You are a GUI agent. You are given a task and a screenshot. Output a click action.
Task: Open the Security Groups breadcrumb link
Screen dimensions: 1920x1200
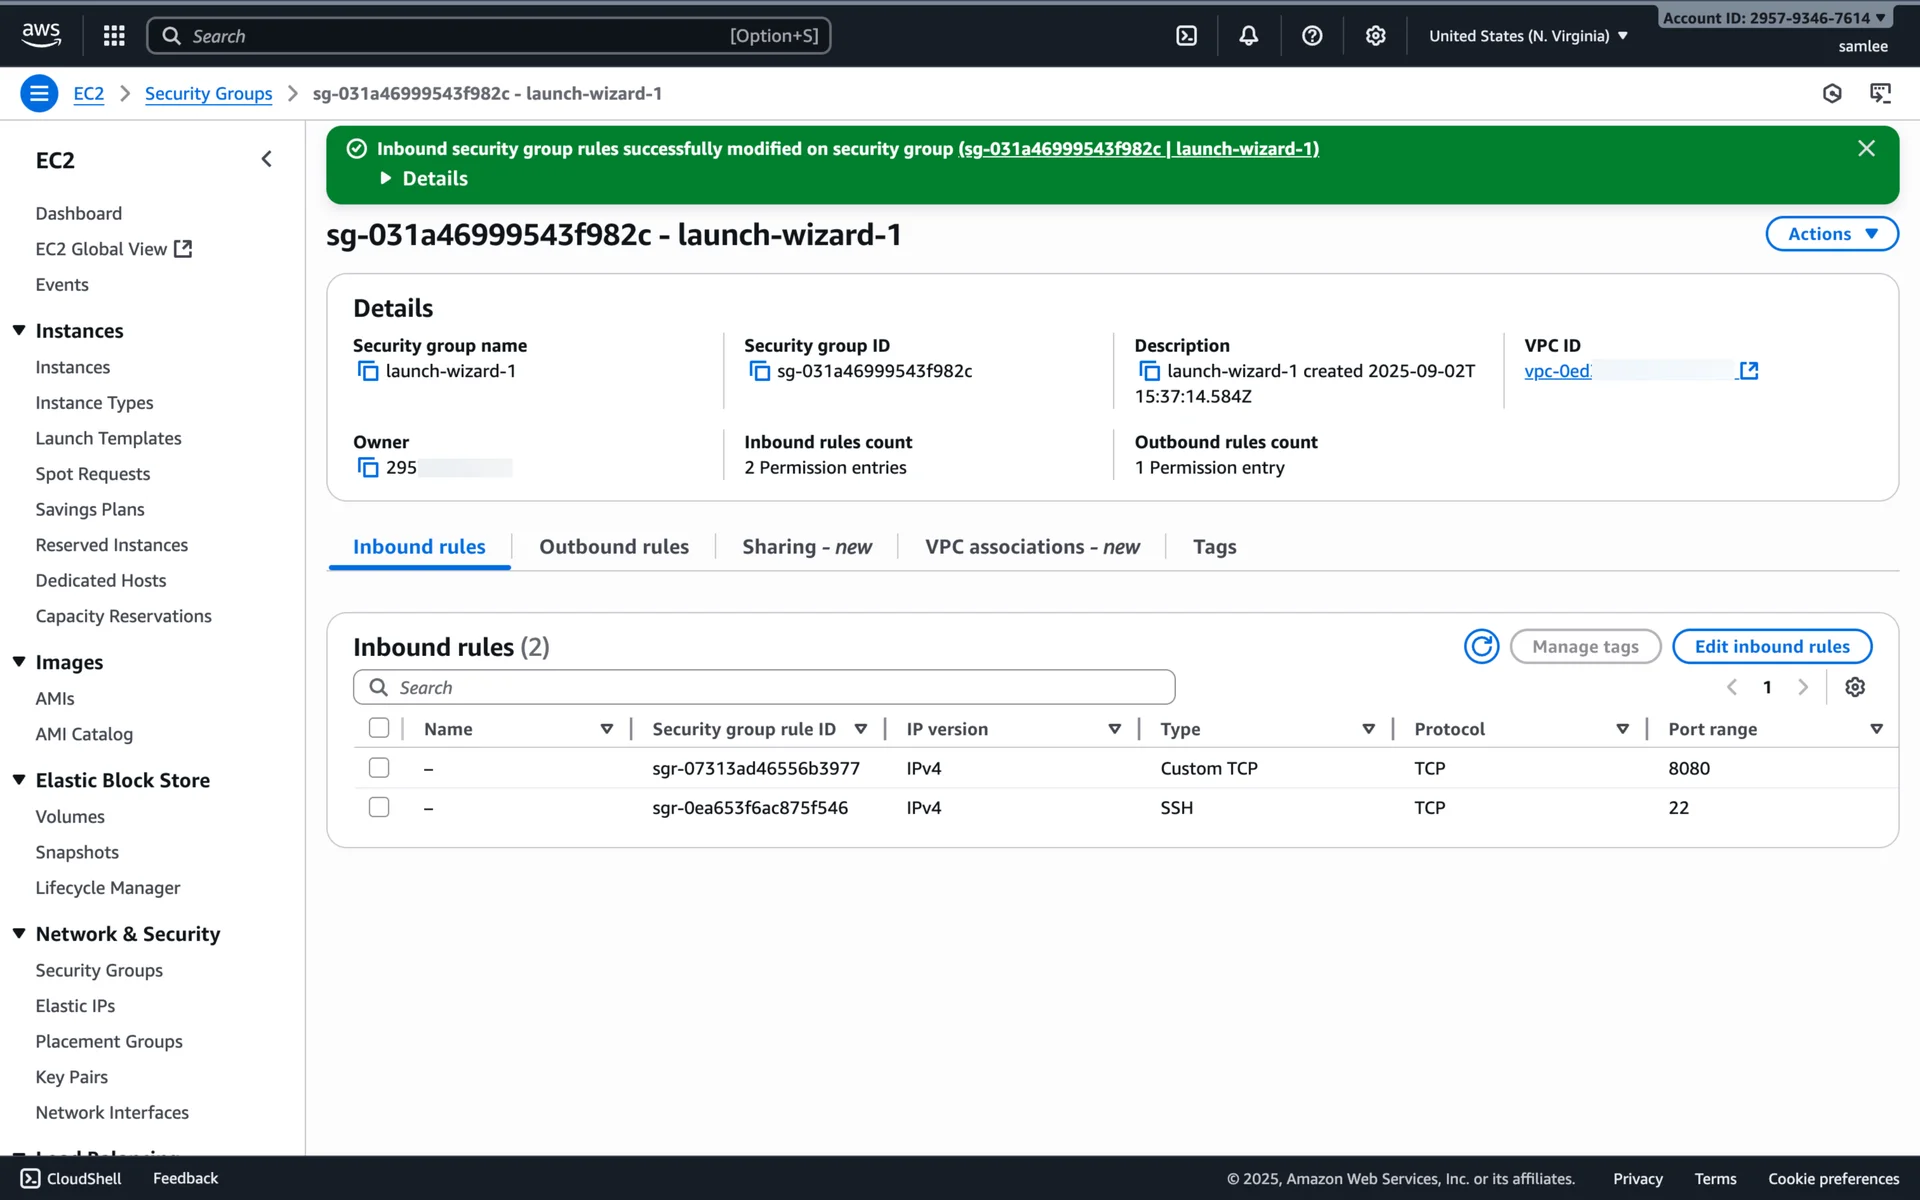[x=208, y=94]
